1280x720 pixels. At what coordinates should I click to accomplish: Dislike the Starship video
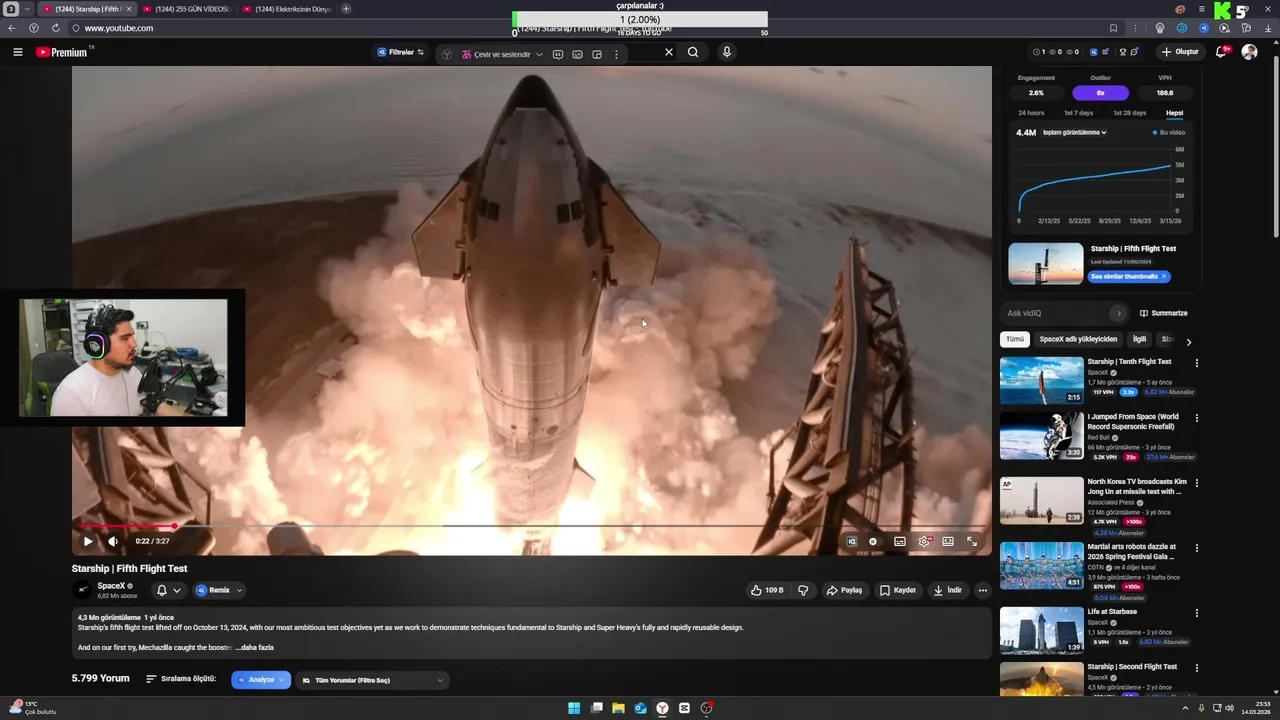[803, 590]
